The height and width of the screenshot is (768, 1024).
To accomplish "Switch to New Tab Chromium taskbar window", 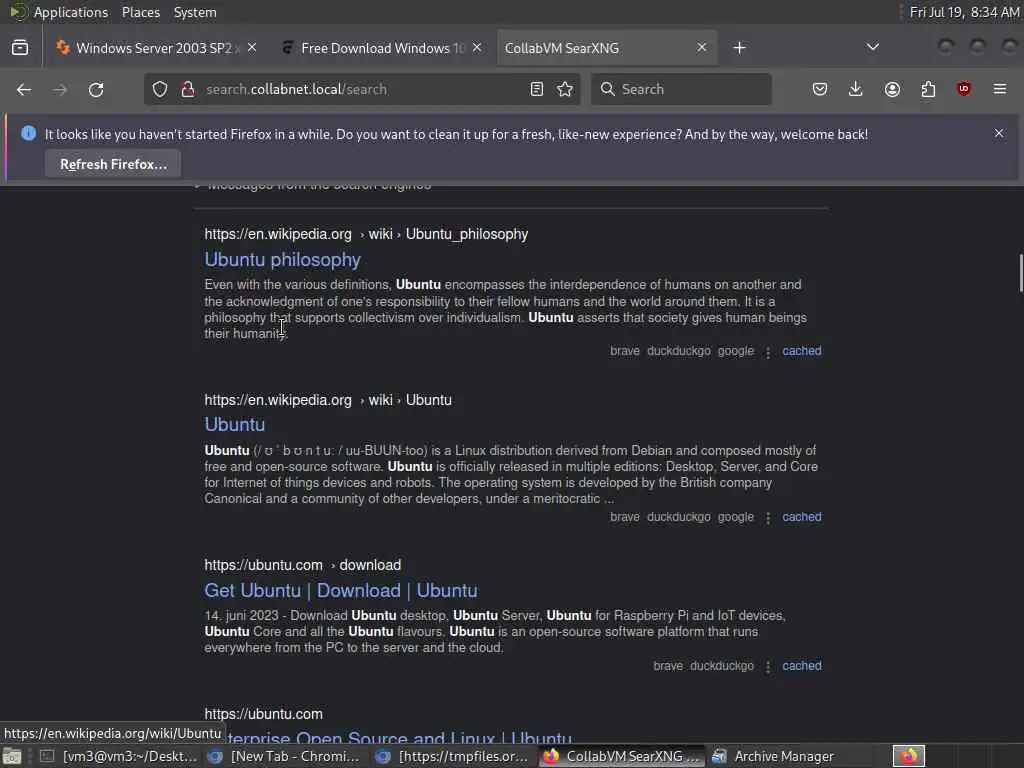I will 285,756.
